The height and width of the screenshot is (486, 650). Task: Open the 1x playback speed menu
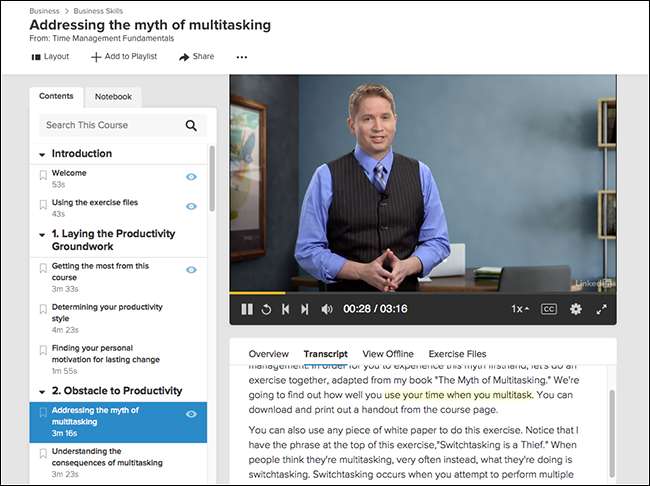520,309
